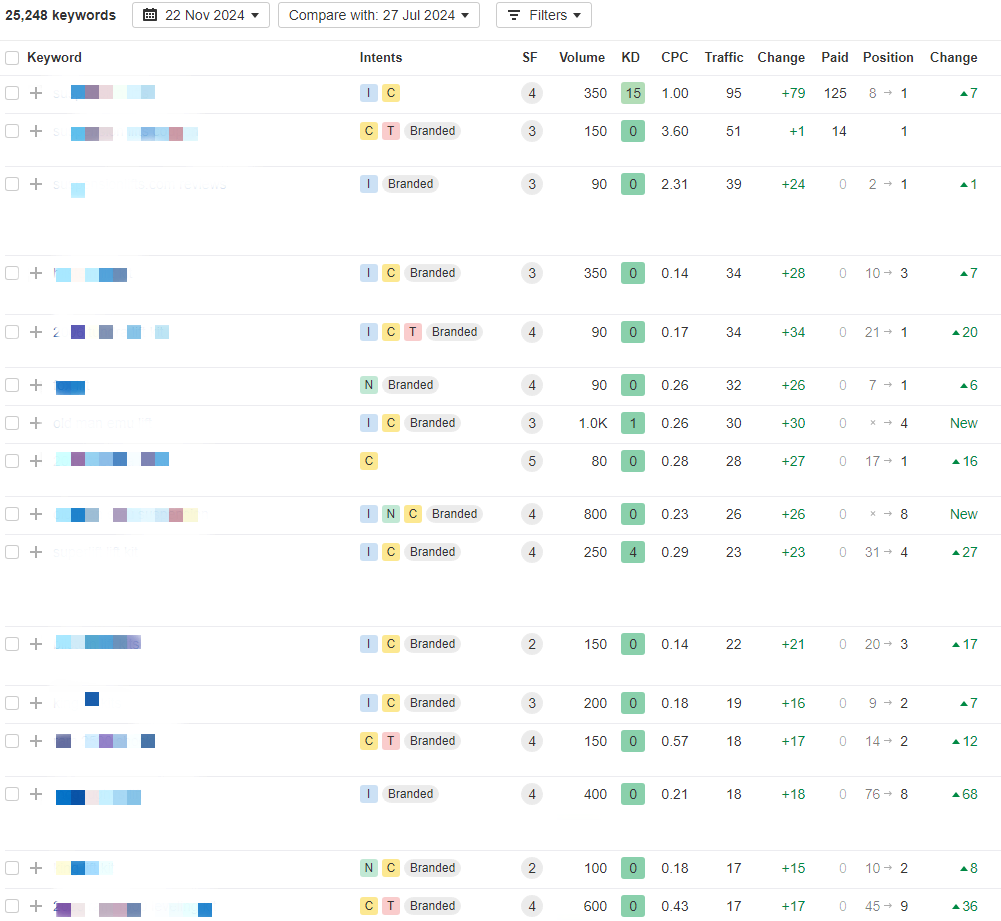Open the 22 Nov 2024 date dropdown
Image resolution: width=1001 pixels, height=921 pixels.
pos(201,15)
